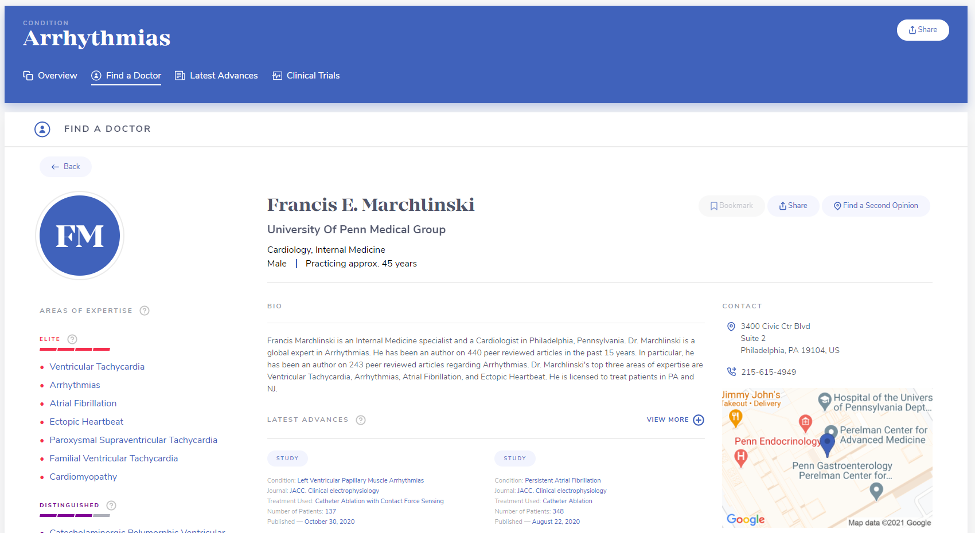Click the Share button in the blue header

point(922,30)
